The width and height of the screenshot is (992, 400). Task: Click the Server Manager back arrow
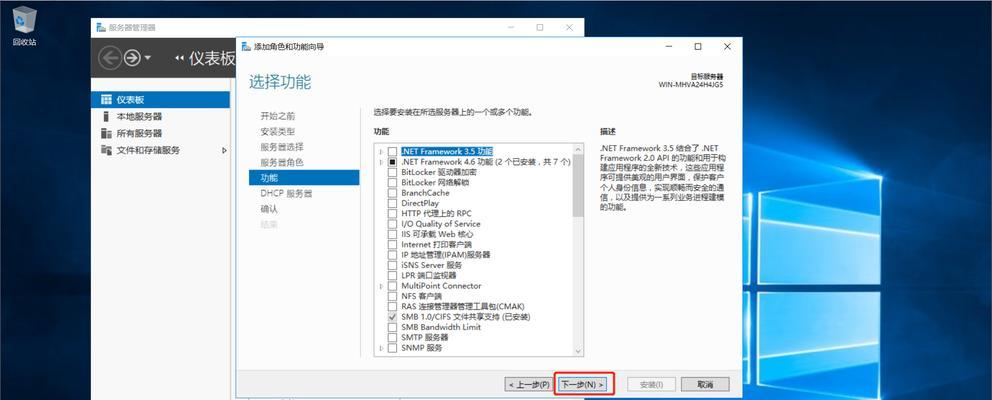coord(110,58)
